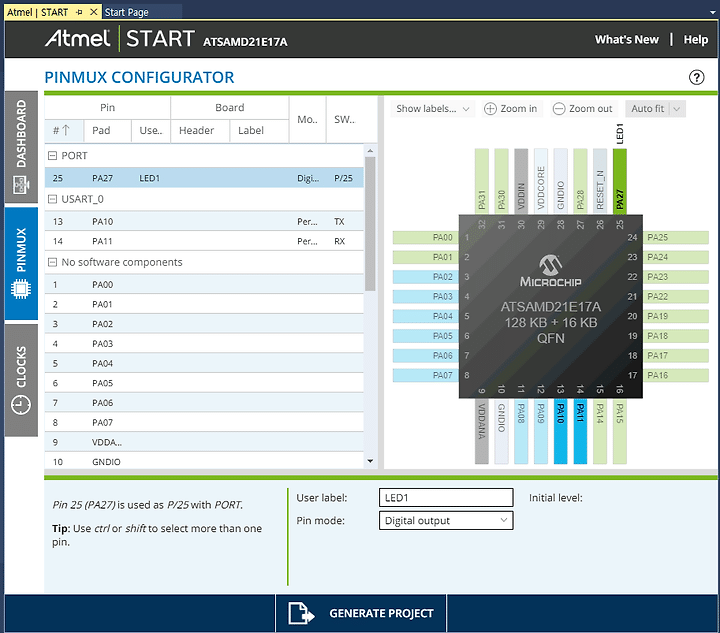Click the PA31 pin on chip diagram
Viewport: 720px width, 633px height.
tap(481, 181)
